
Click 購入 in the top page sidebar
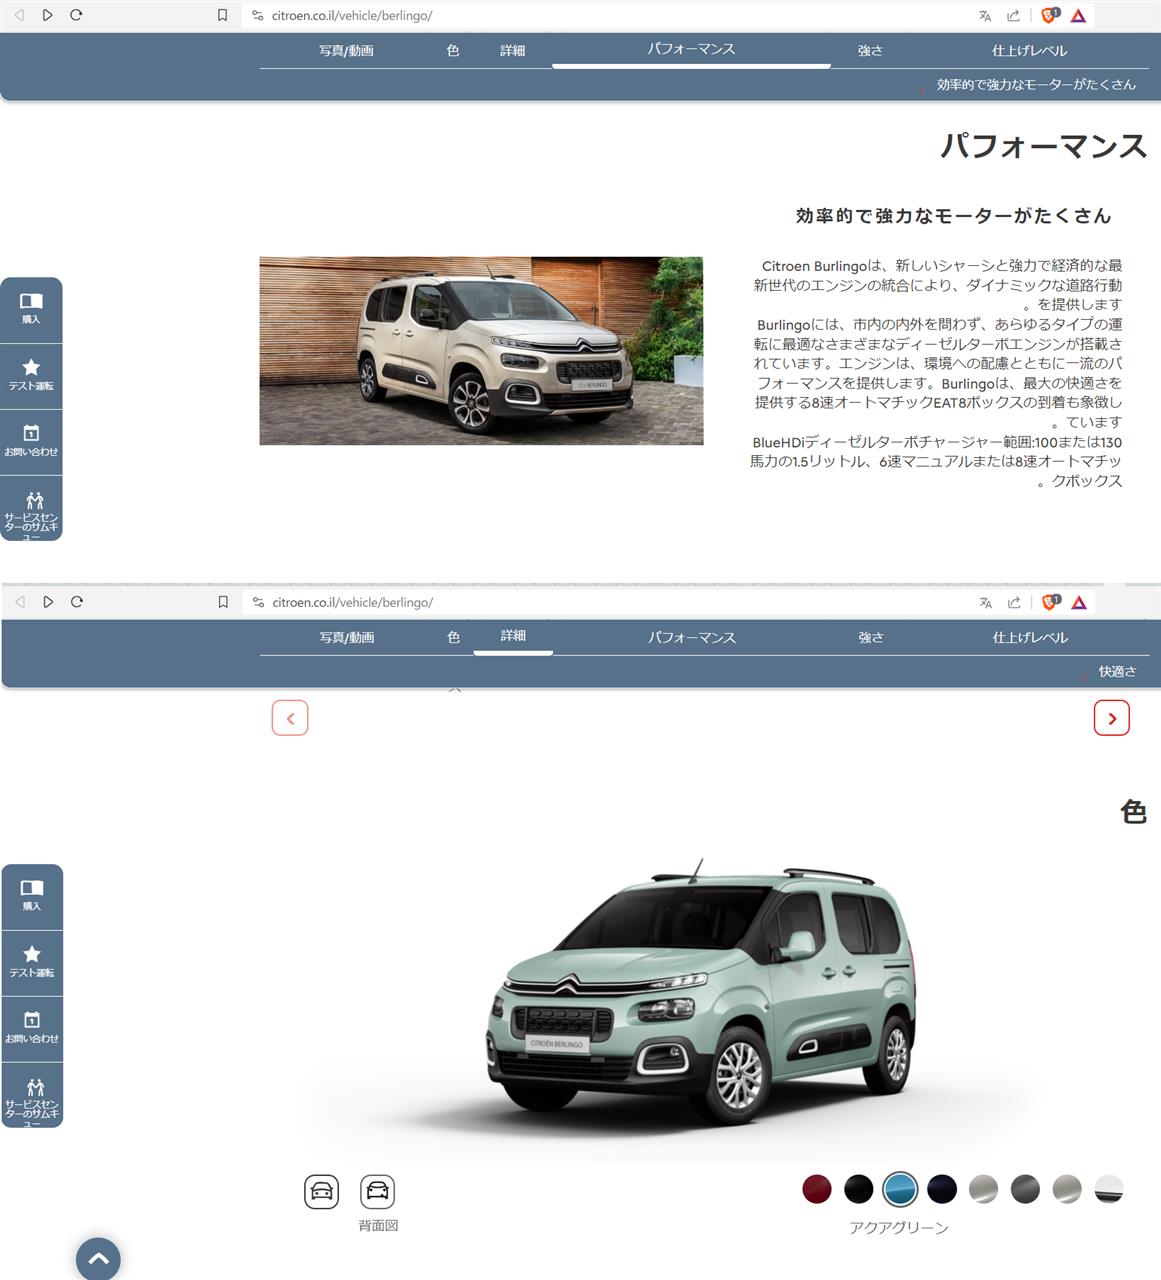pos(31,309)
